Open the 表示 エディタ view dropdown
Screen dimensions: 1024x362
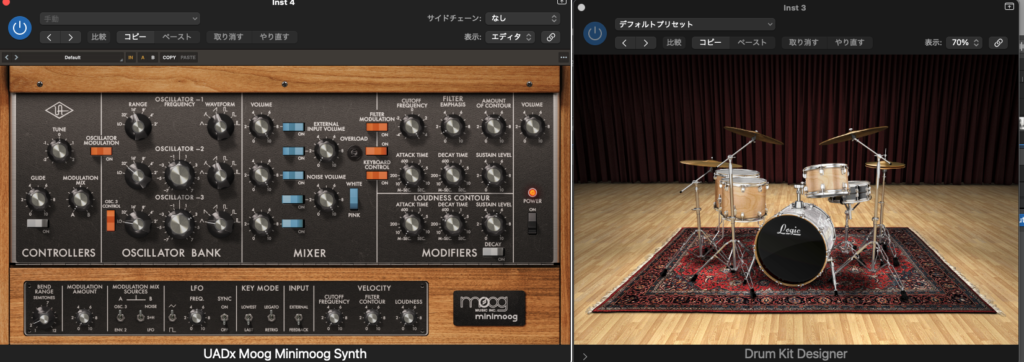[x=510, y=37]
